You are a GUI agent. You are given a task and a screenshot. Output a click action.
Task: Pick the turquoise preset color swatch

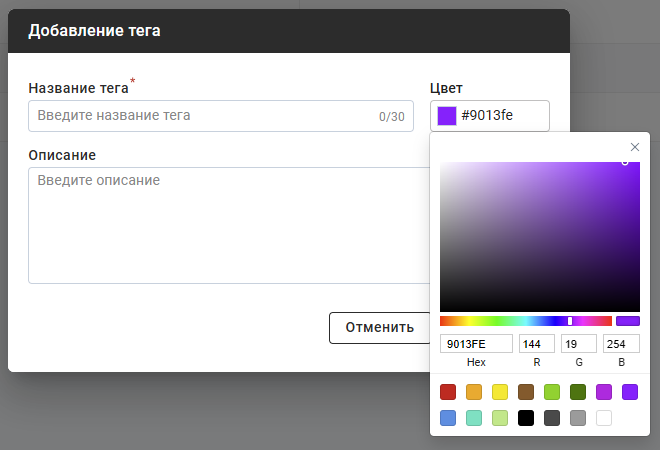[474, 418]
